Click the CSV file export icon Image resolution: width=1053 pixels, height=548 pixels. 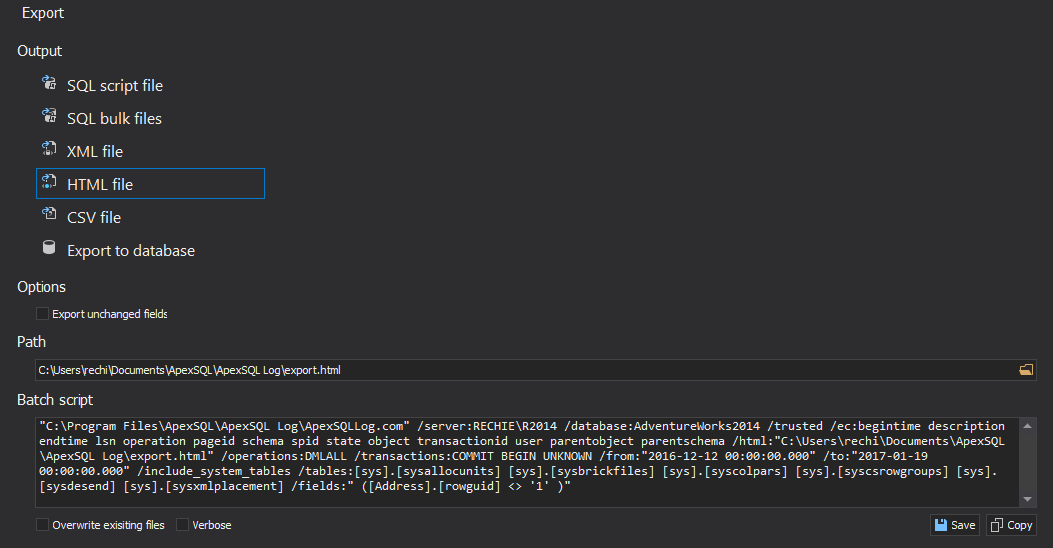49,215
